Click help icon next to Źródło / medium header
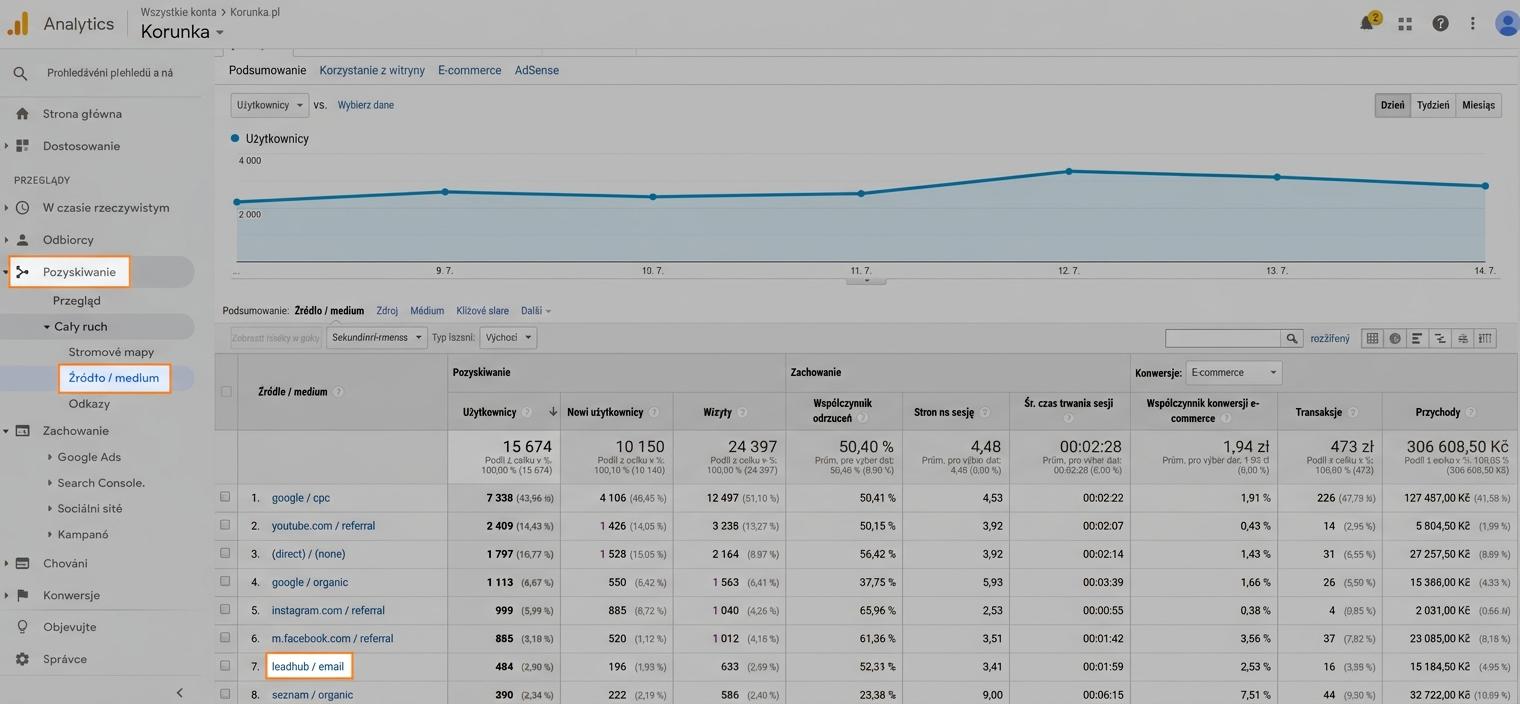Screen dimensions: 1520x704 pos(338,392)
